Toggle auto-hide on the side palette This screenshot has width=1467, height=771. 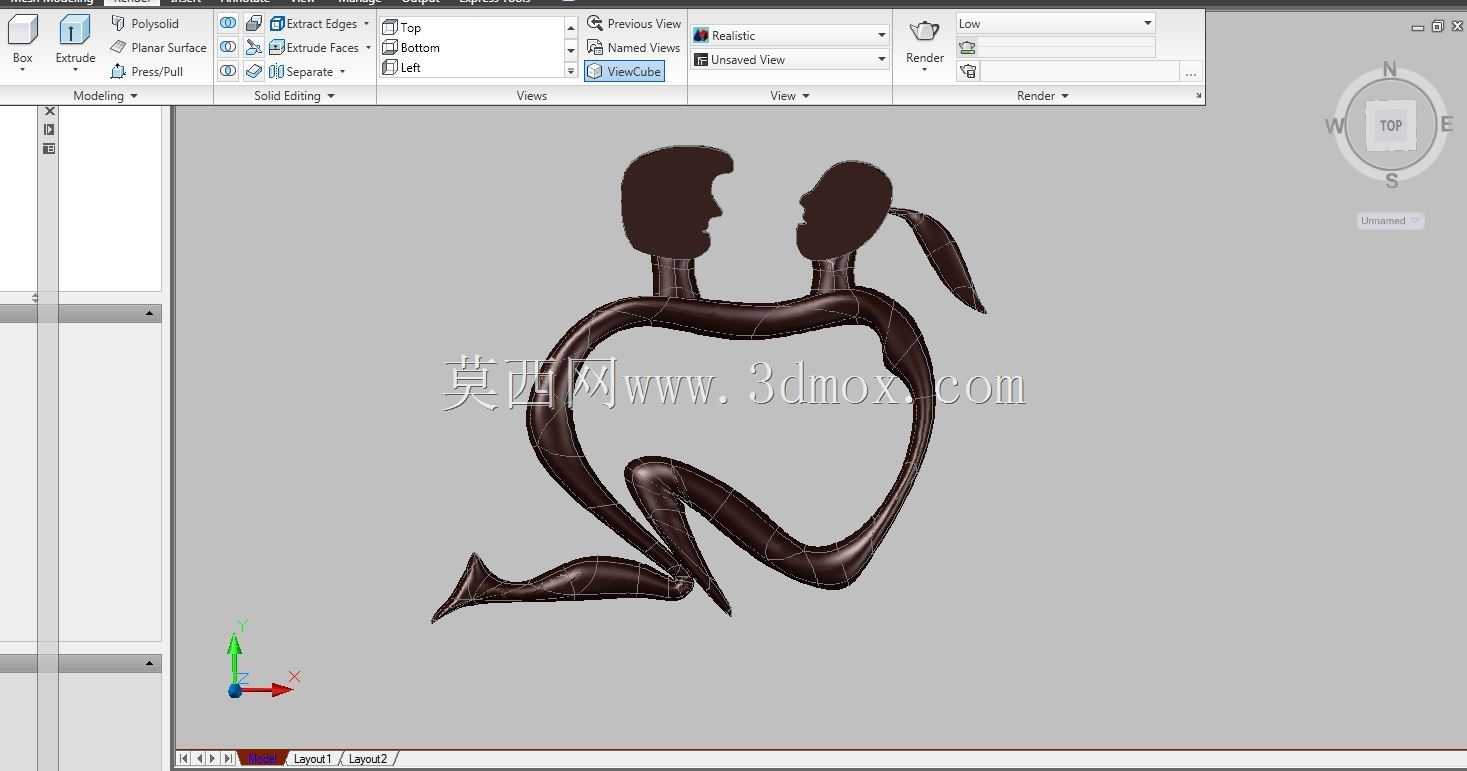coord(49,129)
